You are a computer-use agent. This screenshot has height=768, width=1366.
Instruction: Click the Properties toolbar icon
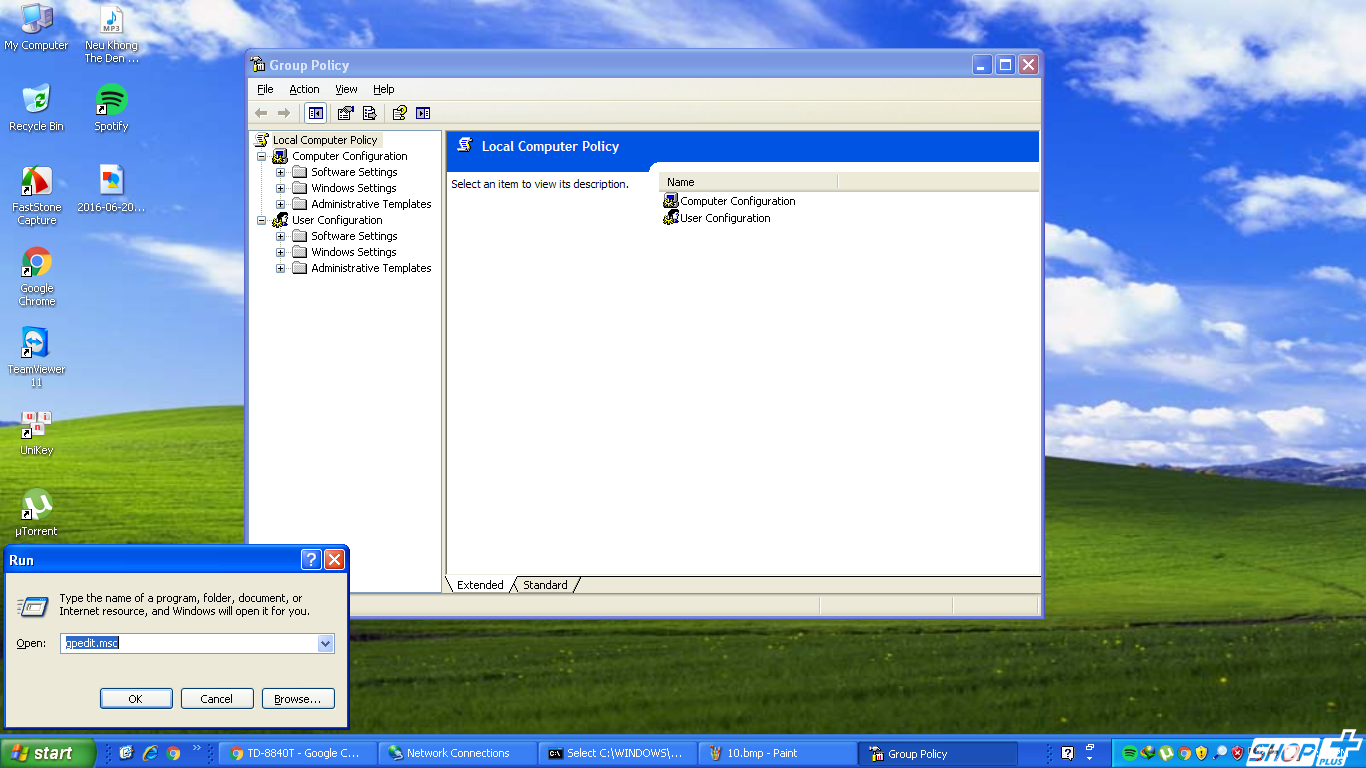pos(346,113)
